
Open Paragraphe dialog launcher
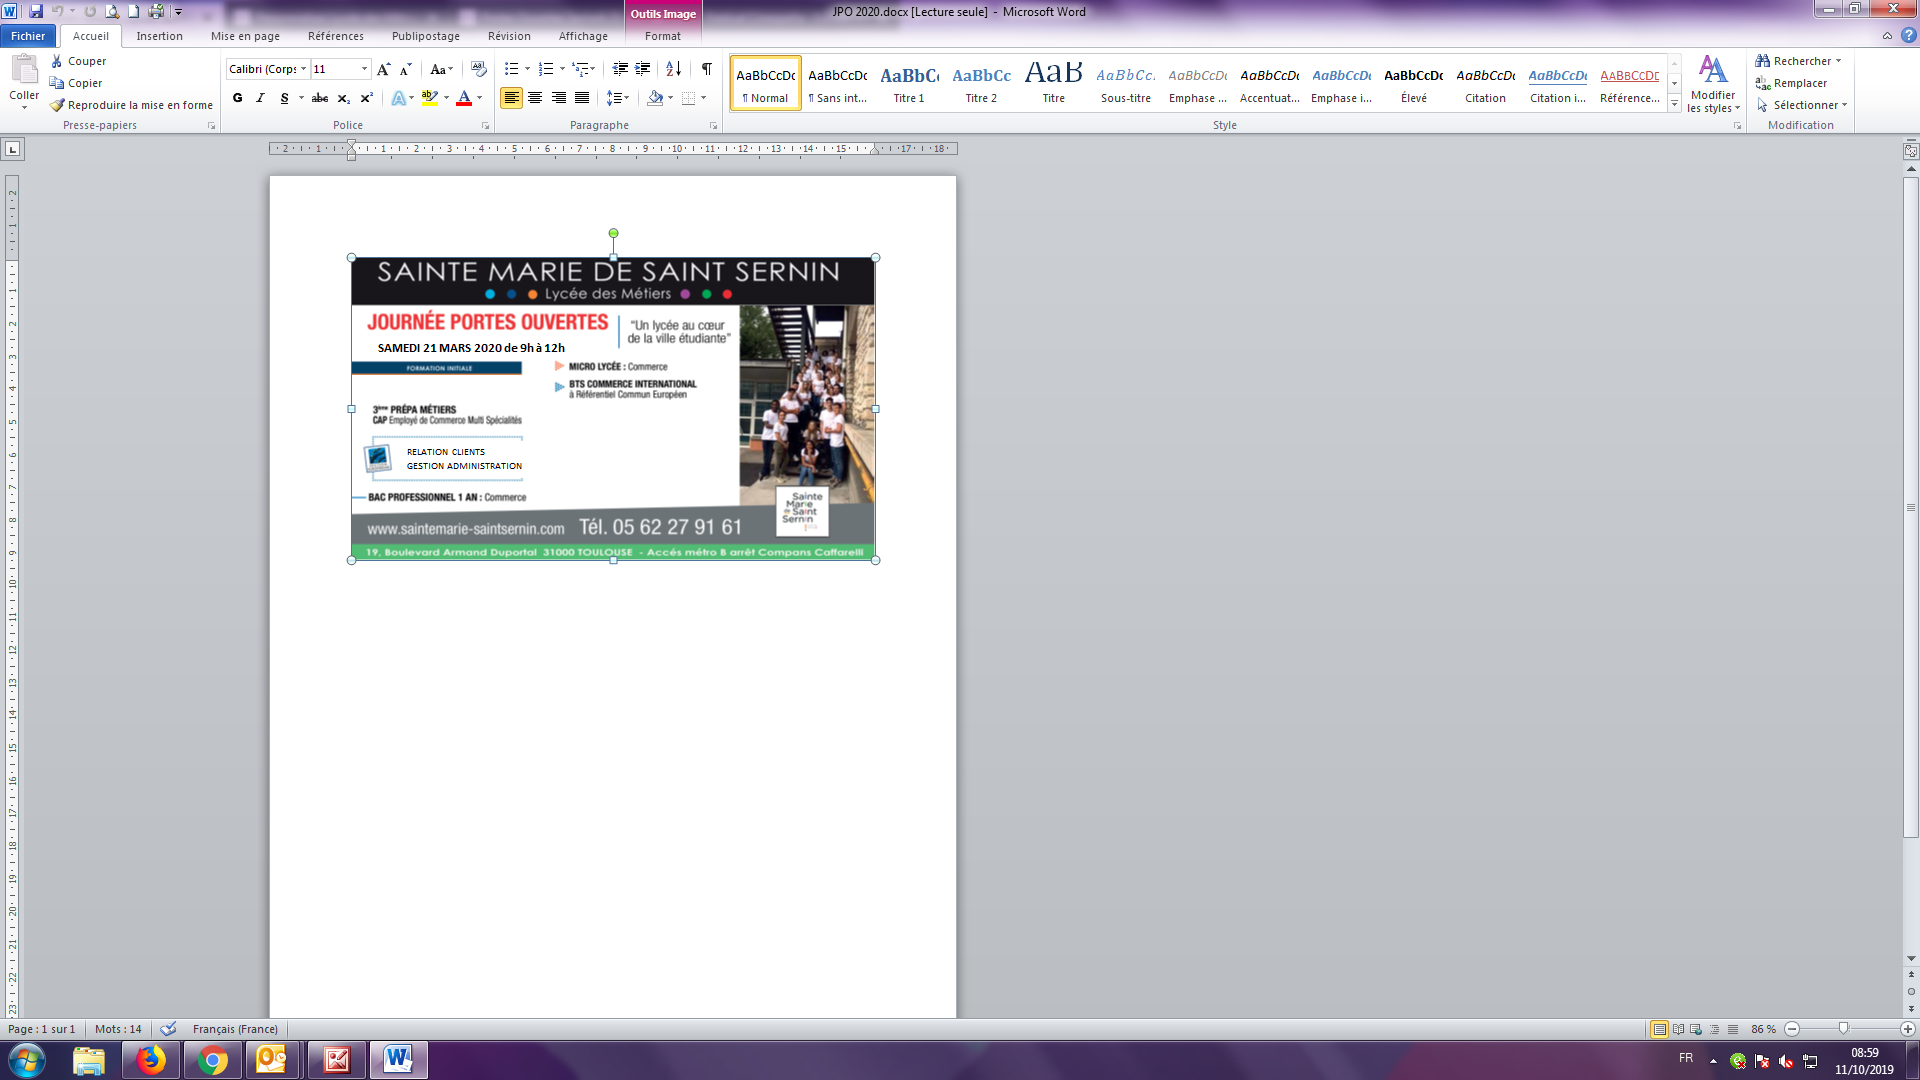(x=713, y=126)
